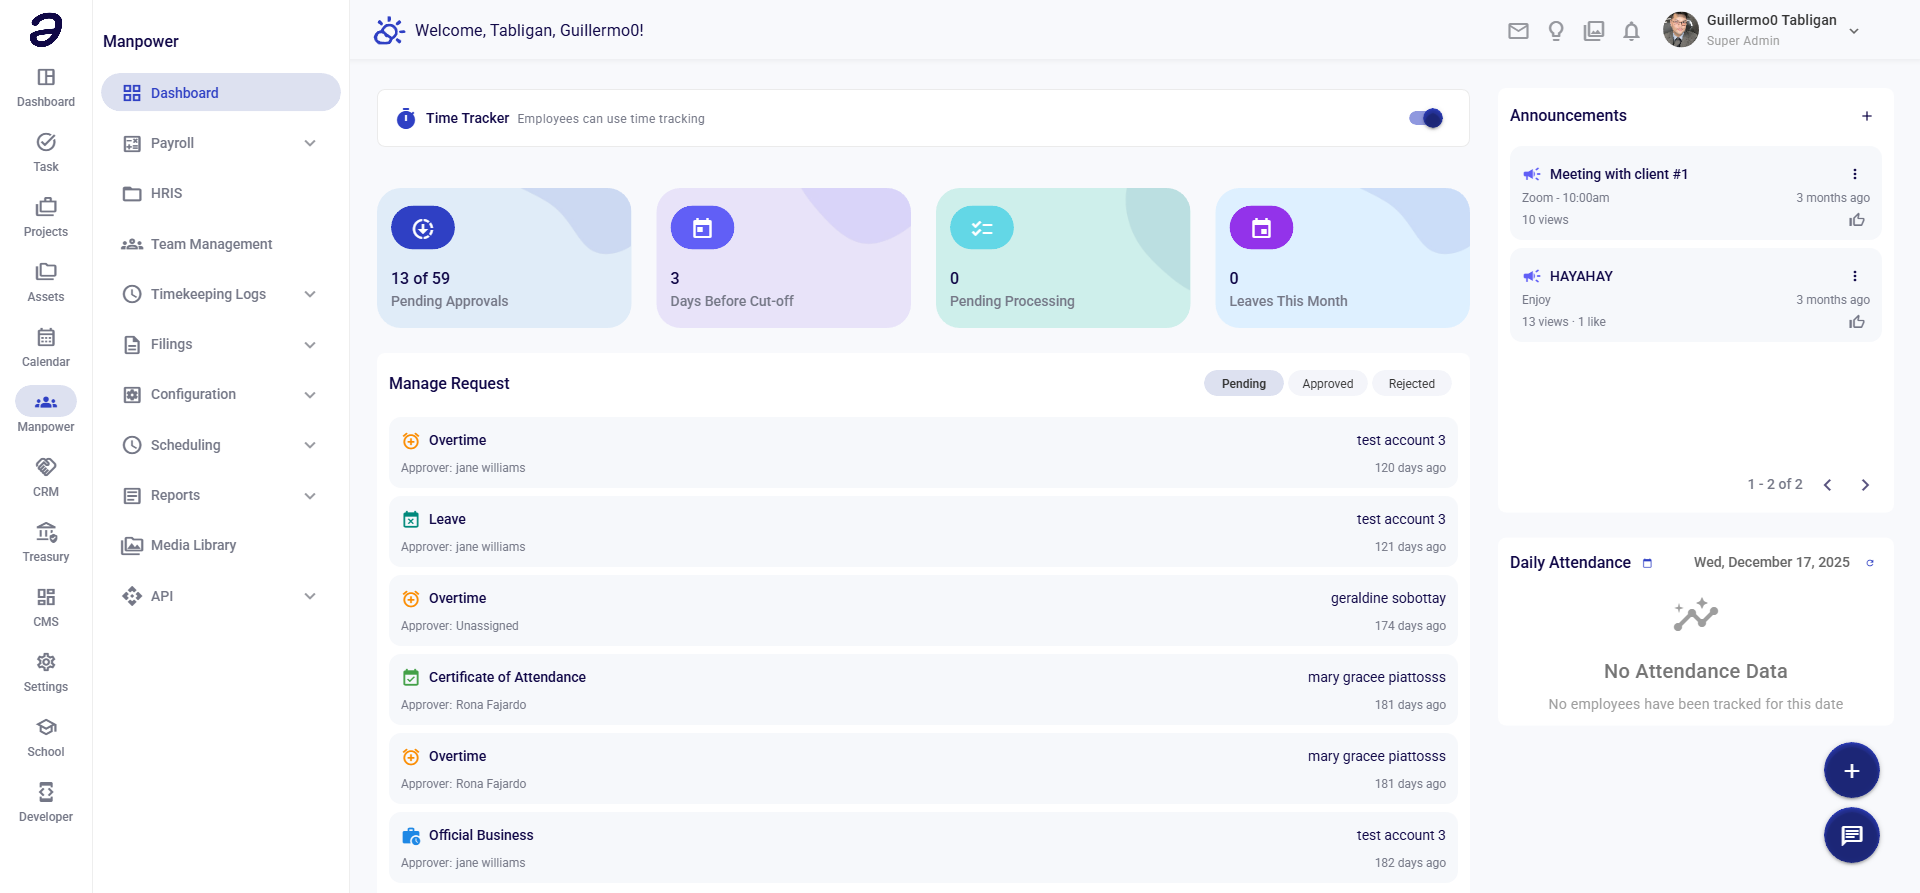Screen dimensions: 1920x893
Task: Open geraldine sobottay's Overtime request
Action: coord(923,611)
